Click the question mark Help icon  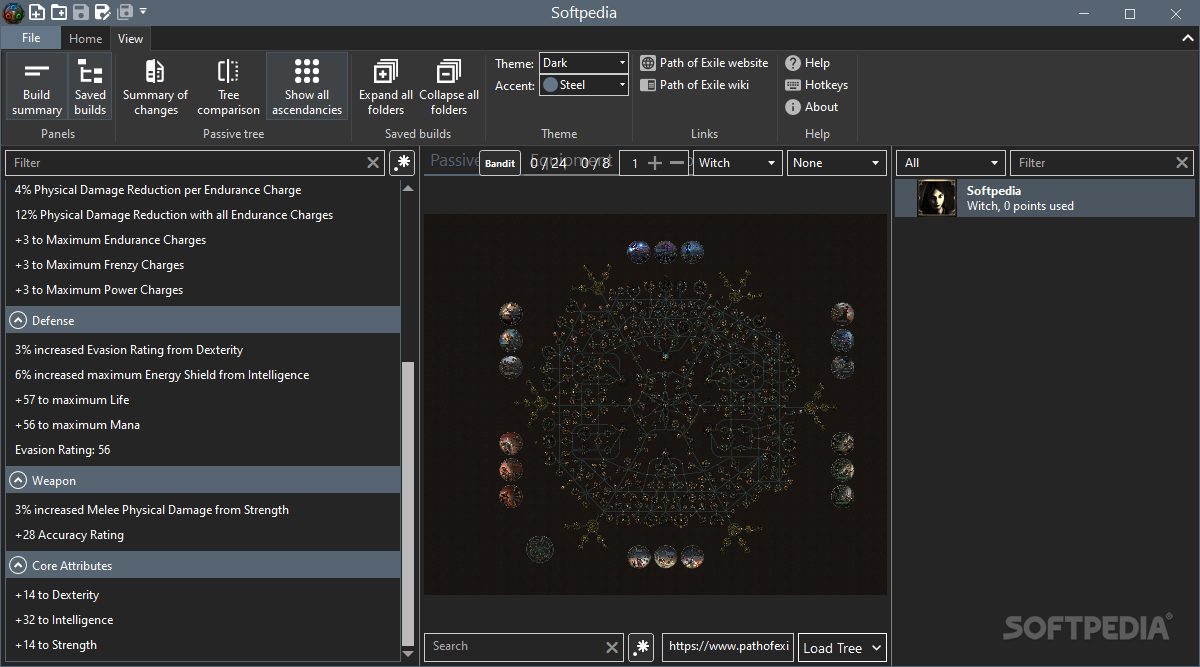click(x=793, y=63)
